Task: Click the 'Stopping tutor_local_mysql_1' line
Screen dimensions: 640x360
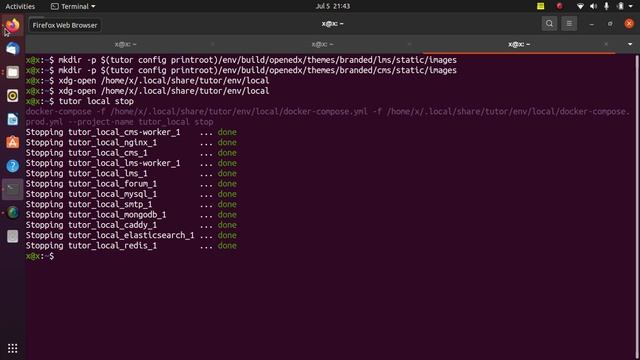Action: tap(131, 194)
